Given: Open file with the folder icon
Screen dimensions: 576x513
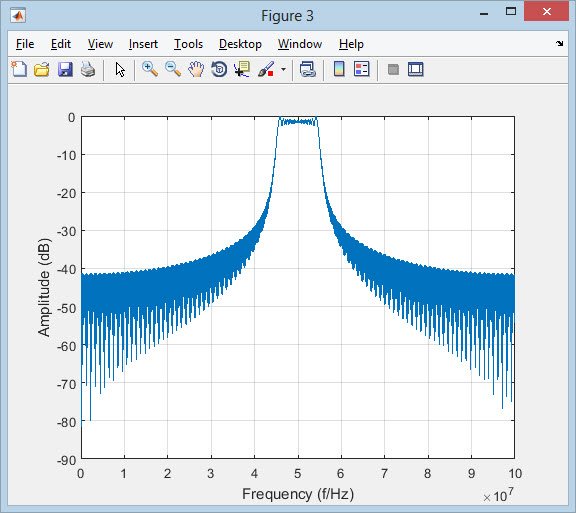Looking at the screenshot, I should pos(42,69).
